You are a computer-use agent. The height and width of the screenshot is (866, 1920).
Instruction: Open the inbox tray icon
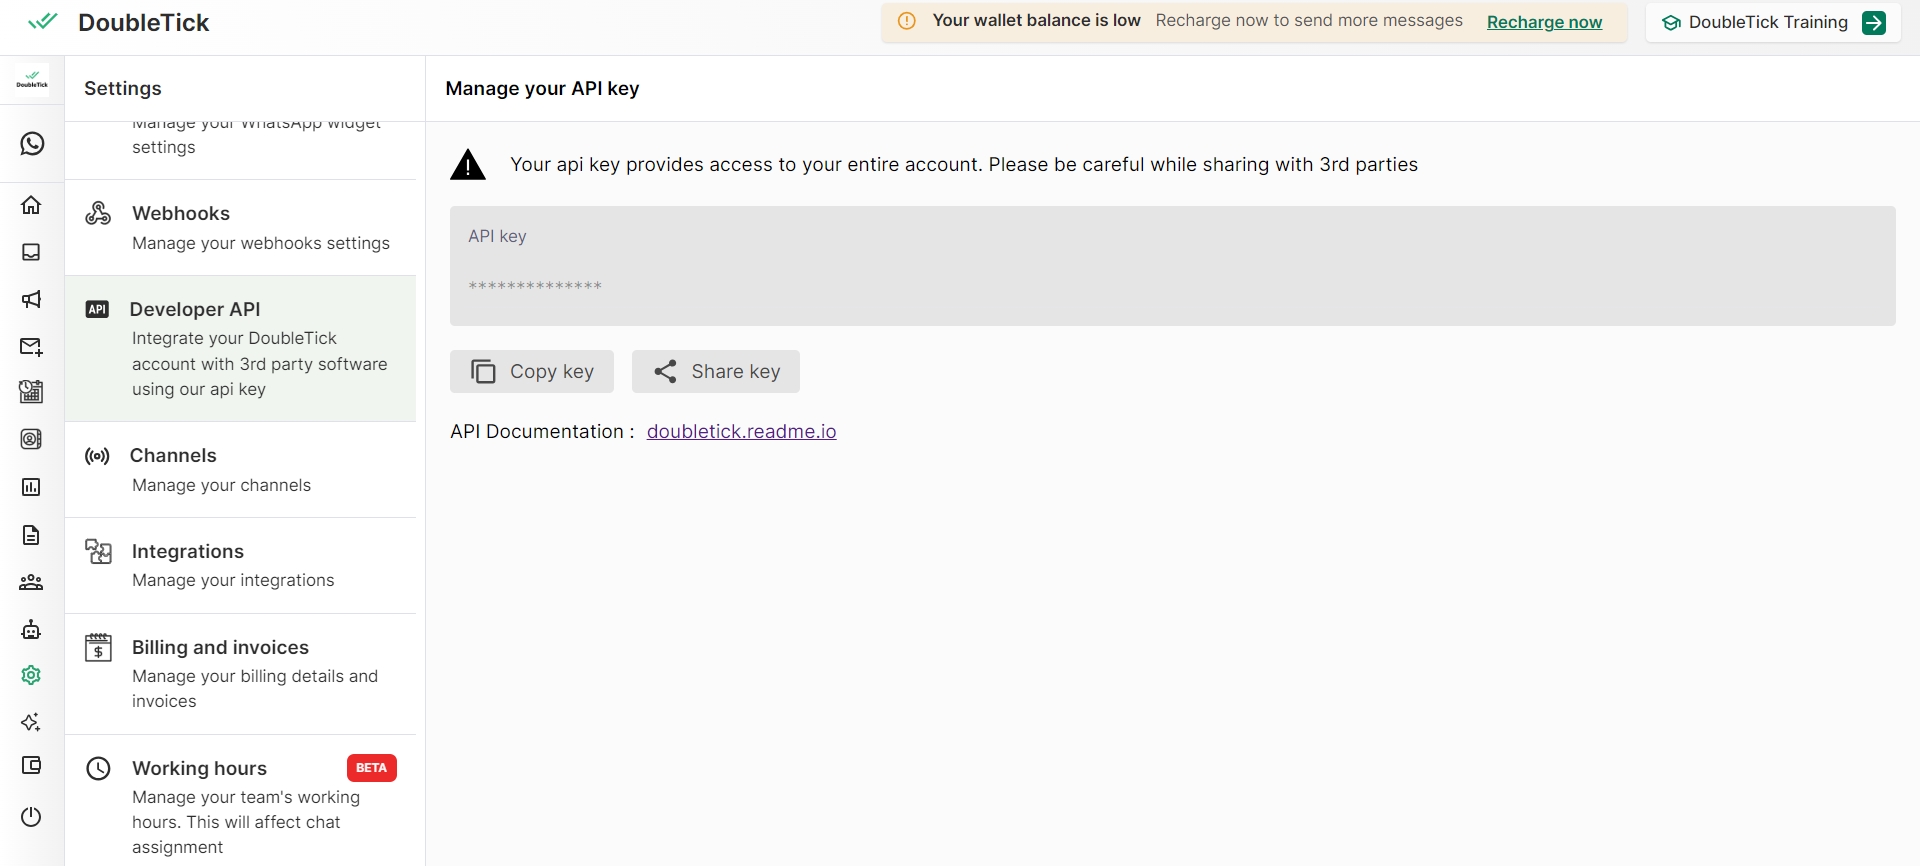[32, 252]
